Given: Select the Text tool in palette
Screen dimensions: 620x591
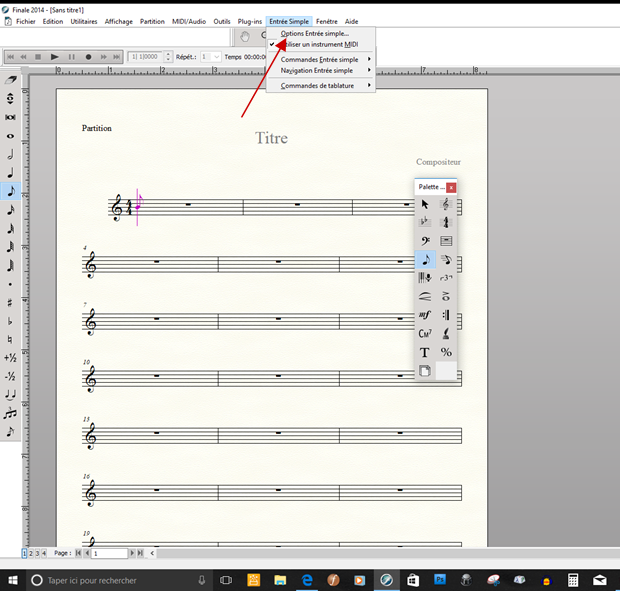Looking at the screenshot, I should (425, 352).
